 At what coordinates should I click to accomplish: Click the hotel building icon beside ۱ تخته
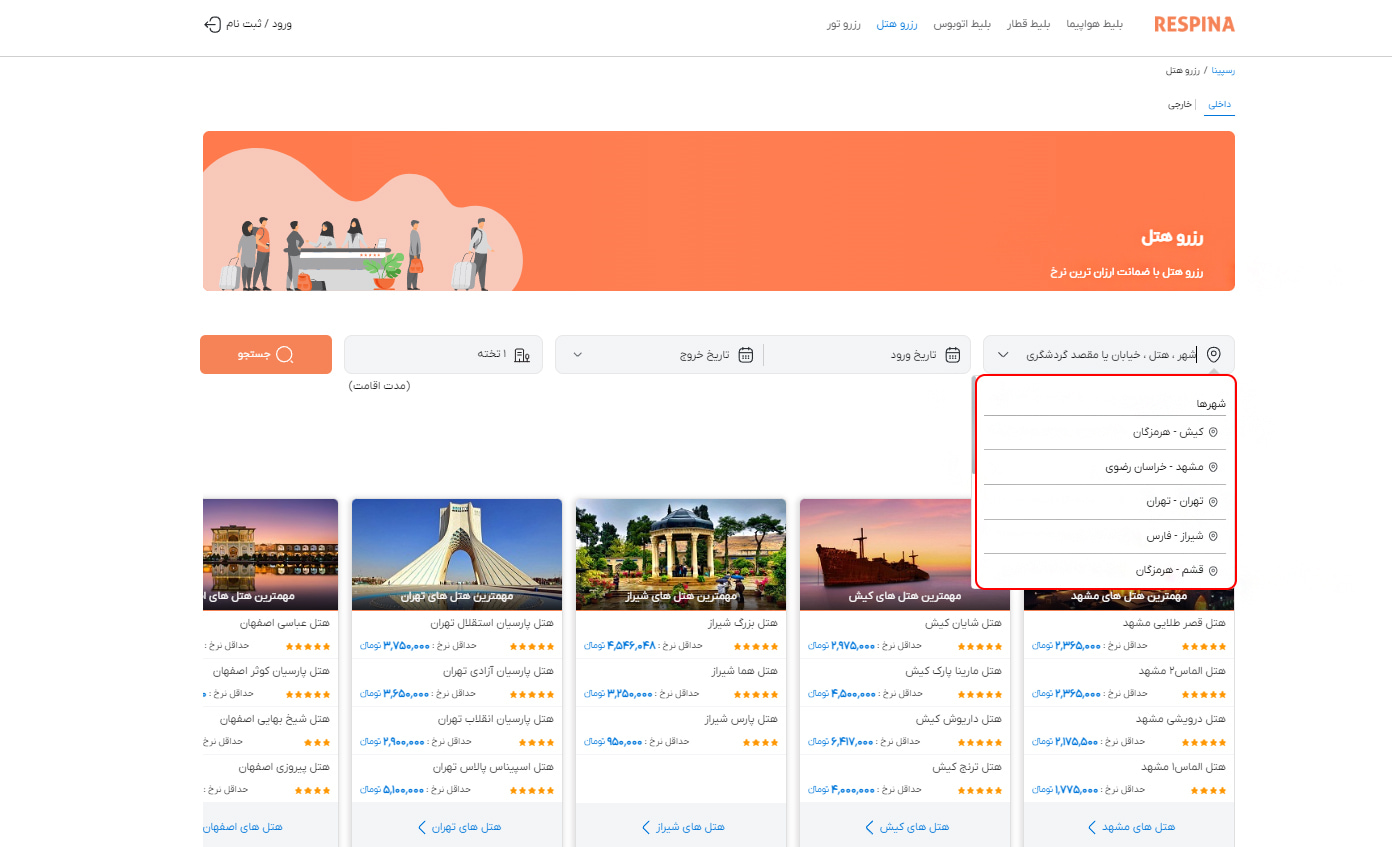point(522,355)
